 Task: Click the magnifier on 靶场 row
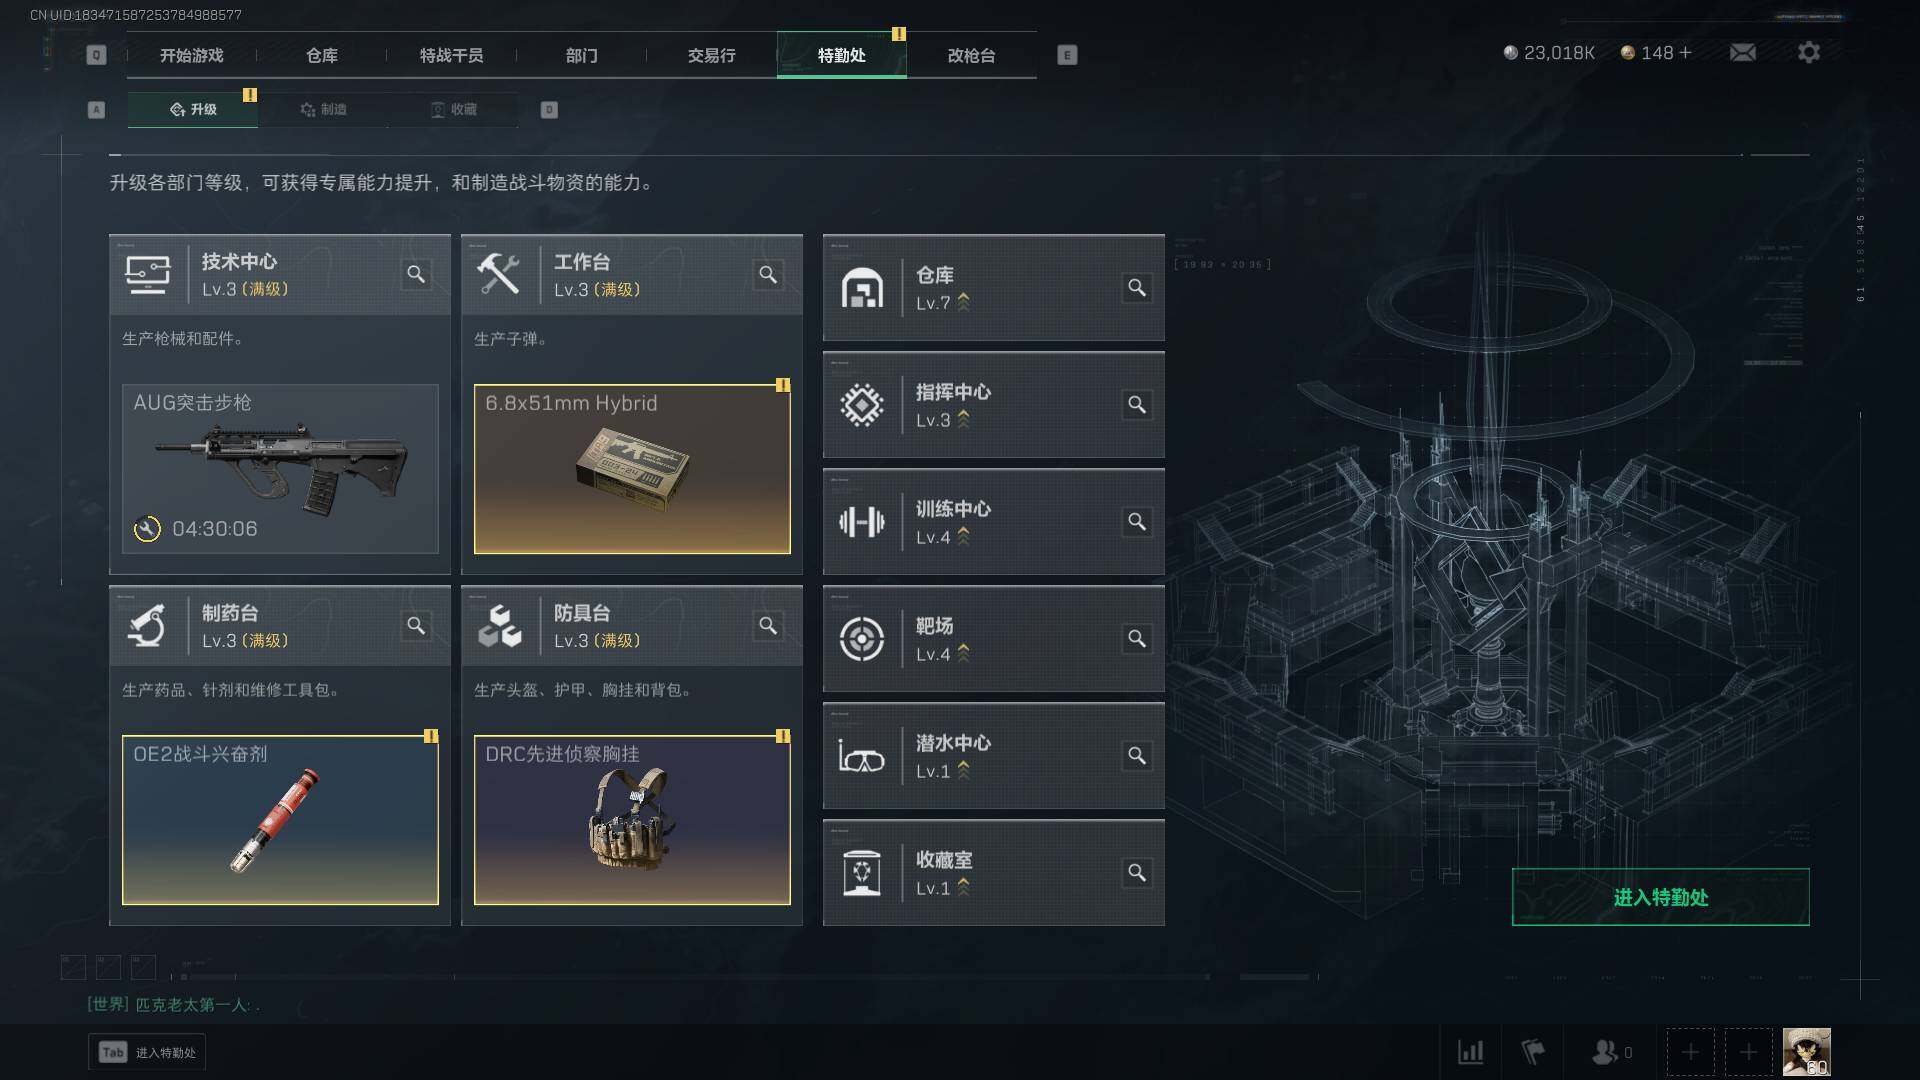(1137, 639)
